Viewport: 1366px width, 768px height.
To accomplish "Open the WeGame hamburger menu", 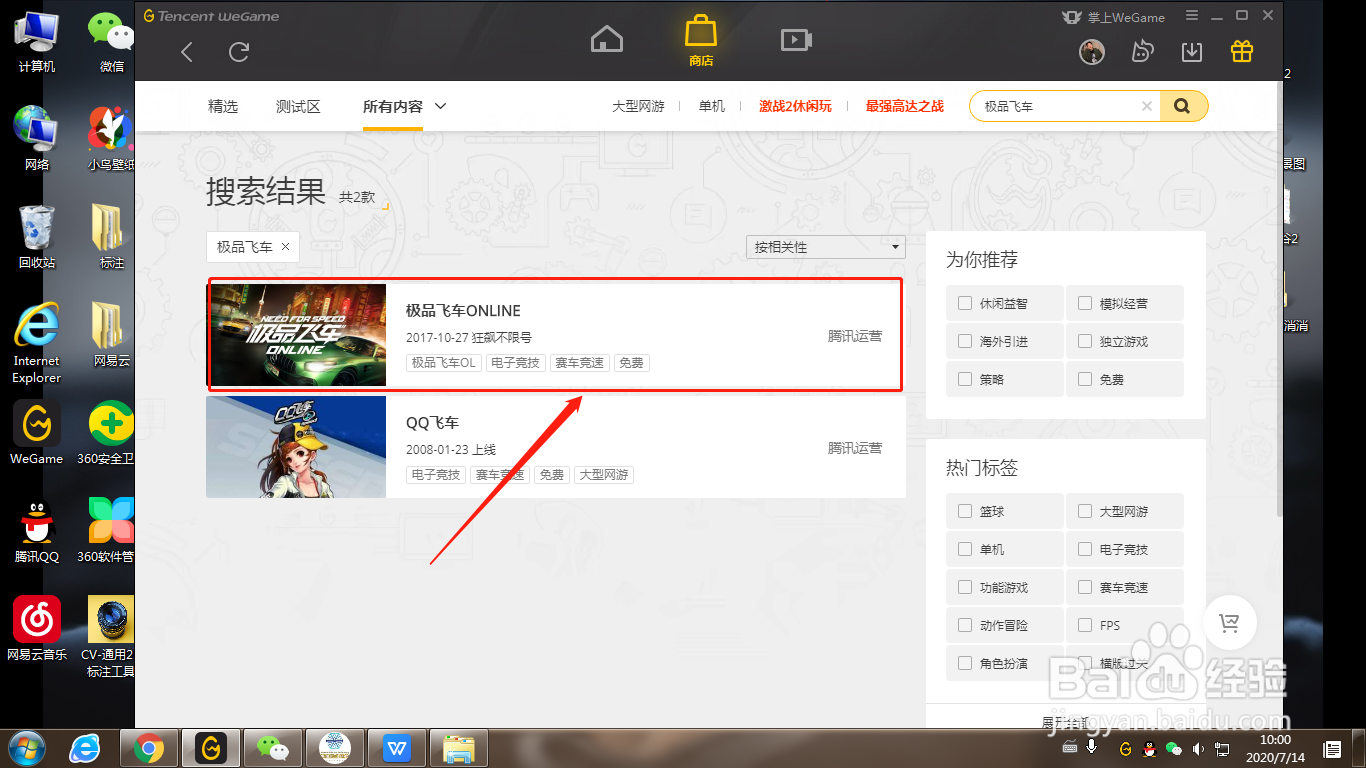I will [x=1192, y=16].
